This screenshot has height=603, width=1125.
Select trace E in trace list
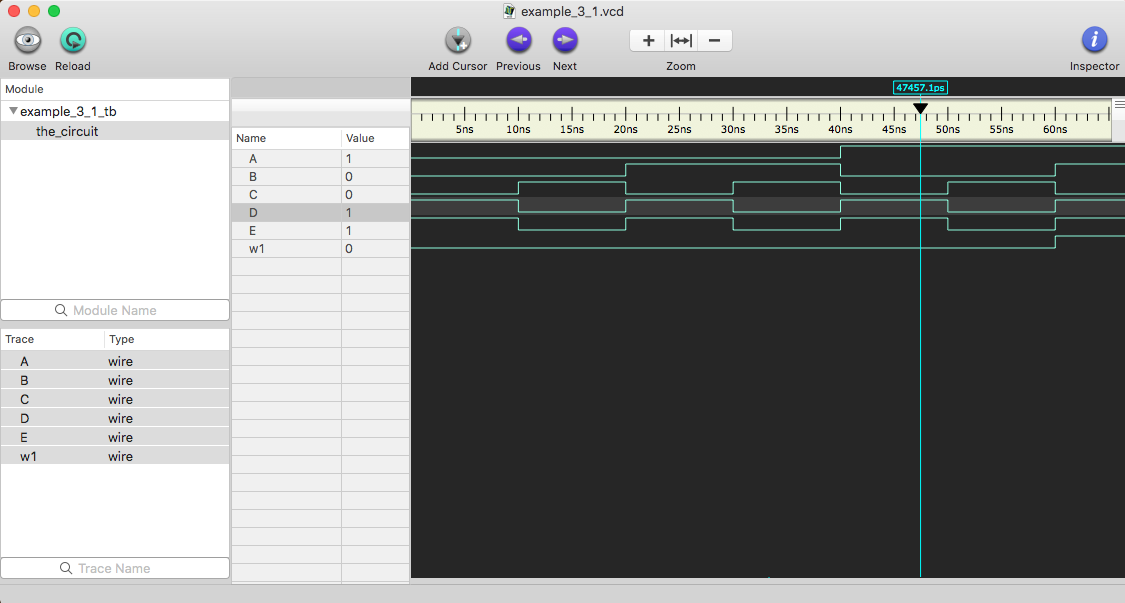tap(115, 437)
